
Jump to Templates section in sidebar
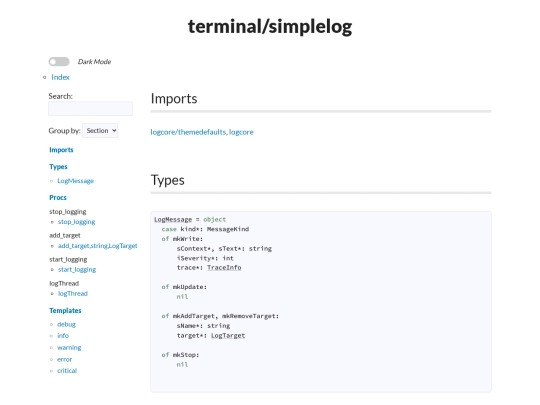pos(65,311)
